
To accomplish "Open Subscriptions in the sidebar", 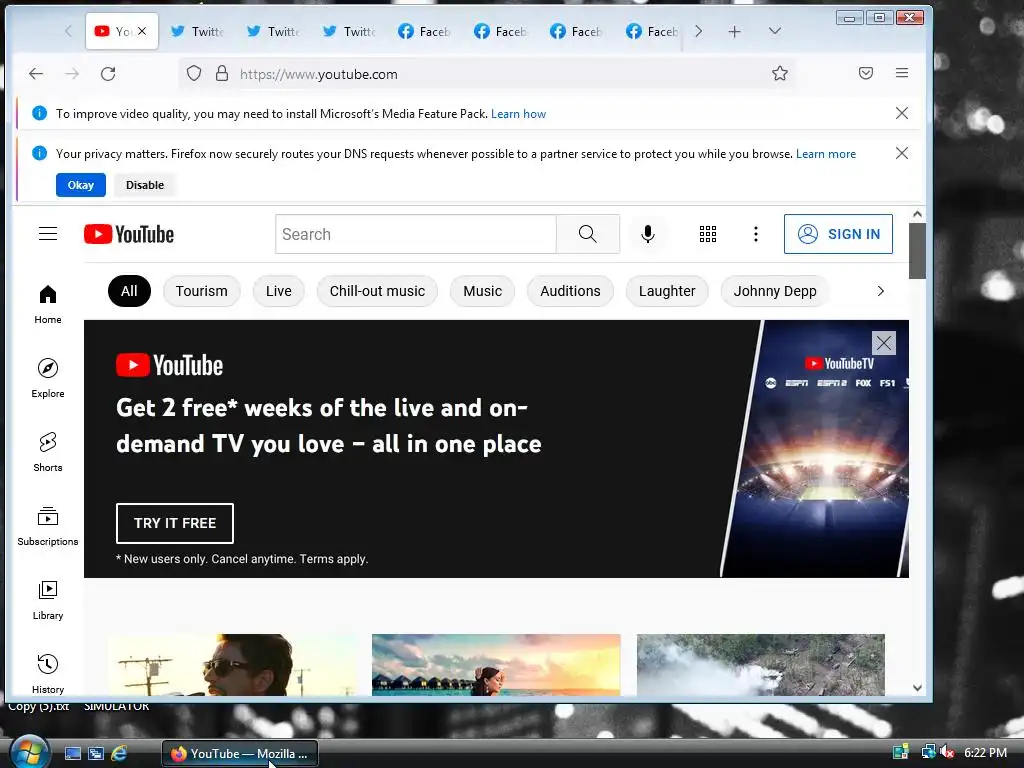I will click(48, 526).
